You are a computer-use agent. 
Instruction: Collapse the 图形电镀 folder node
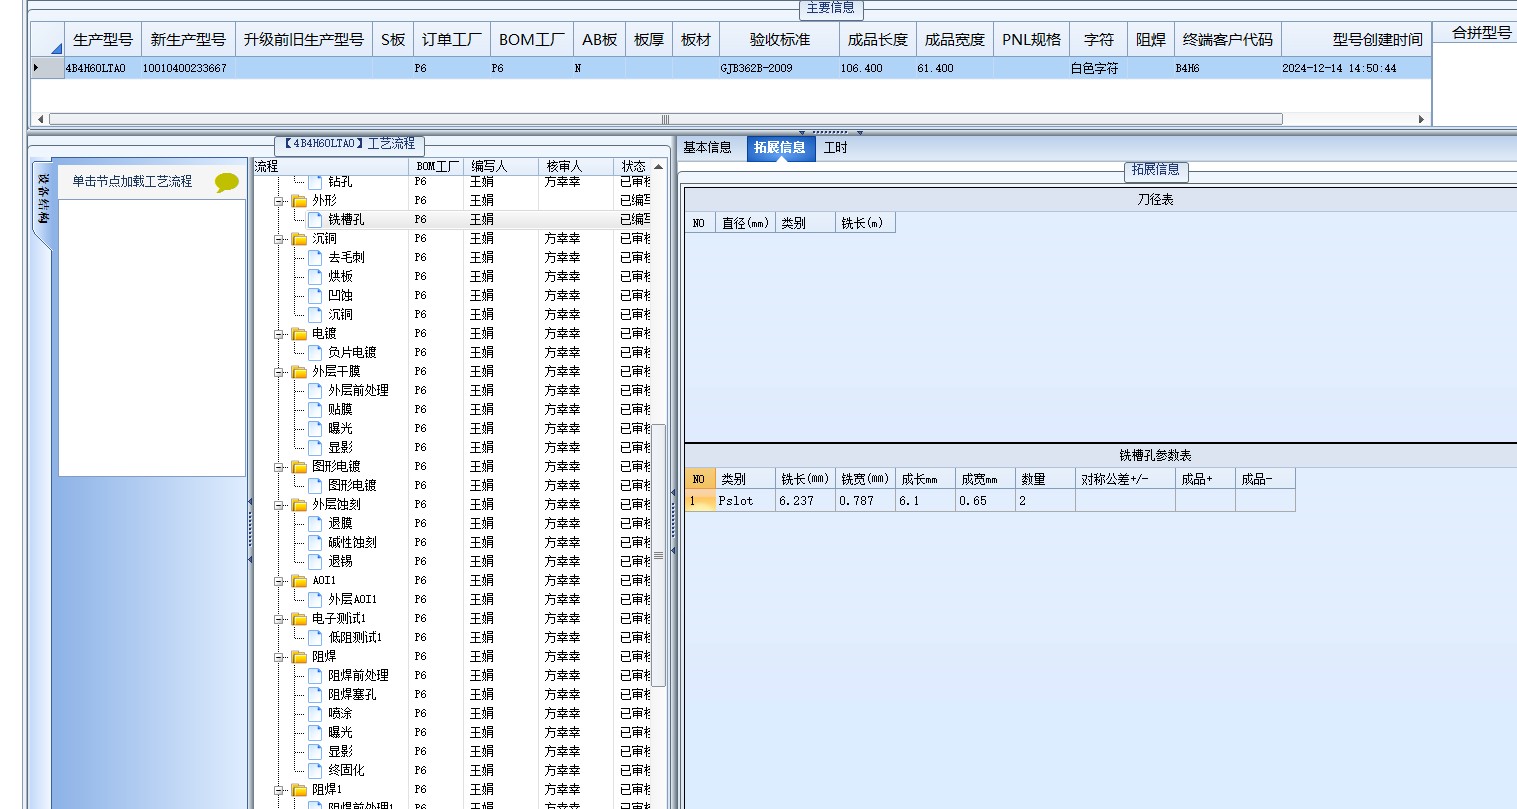280,467
